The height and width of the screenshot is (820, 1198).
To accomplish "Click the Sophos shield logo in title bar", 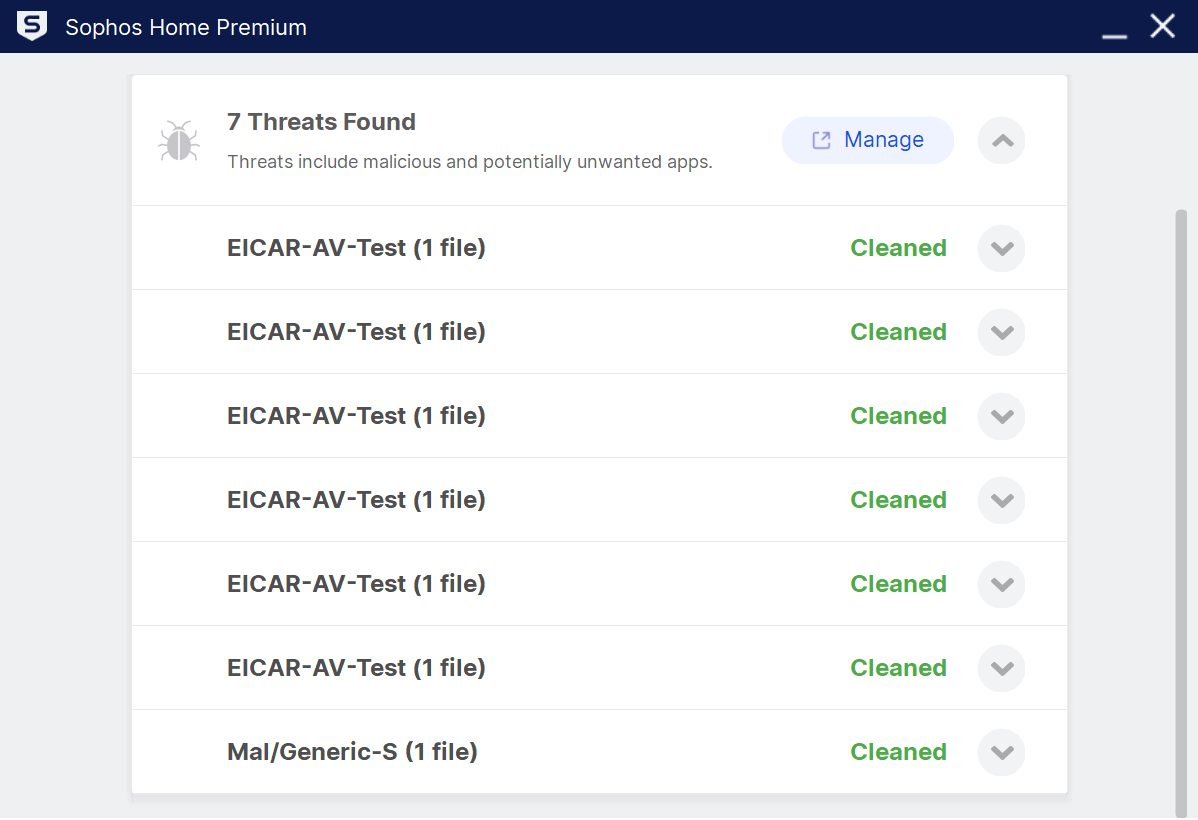I will [31, 26].
